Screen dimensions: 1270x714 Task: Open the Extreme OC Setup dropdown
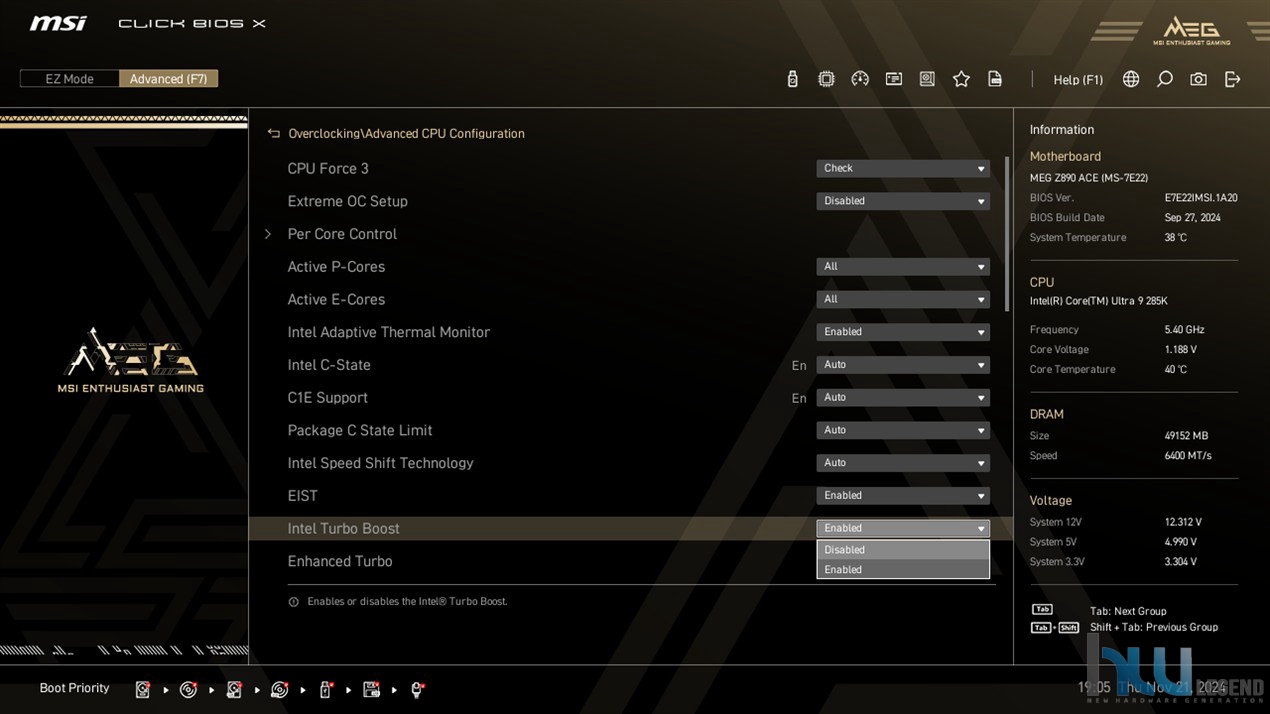(x=903, y=201)
